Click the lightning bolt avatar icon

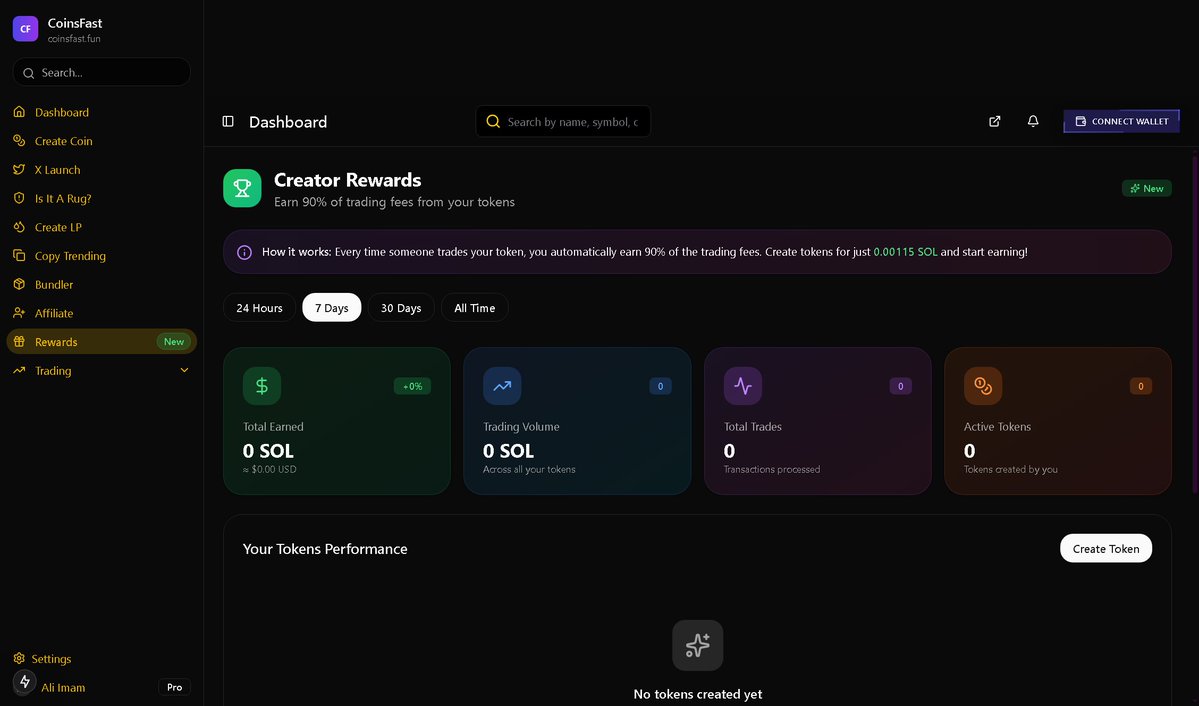tap(24, 682)
